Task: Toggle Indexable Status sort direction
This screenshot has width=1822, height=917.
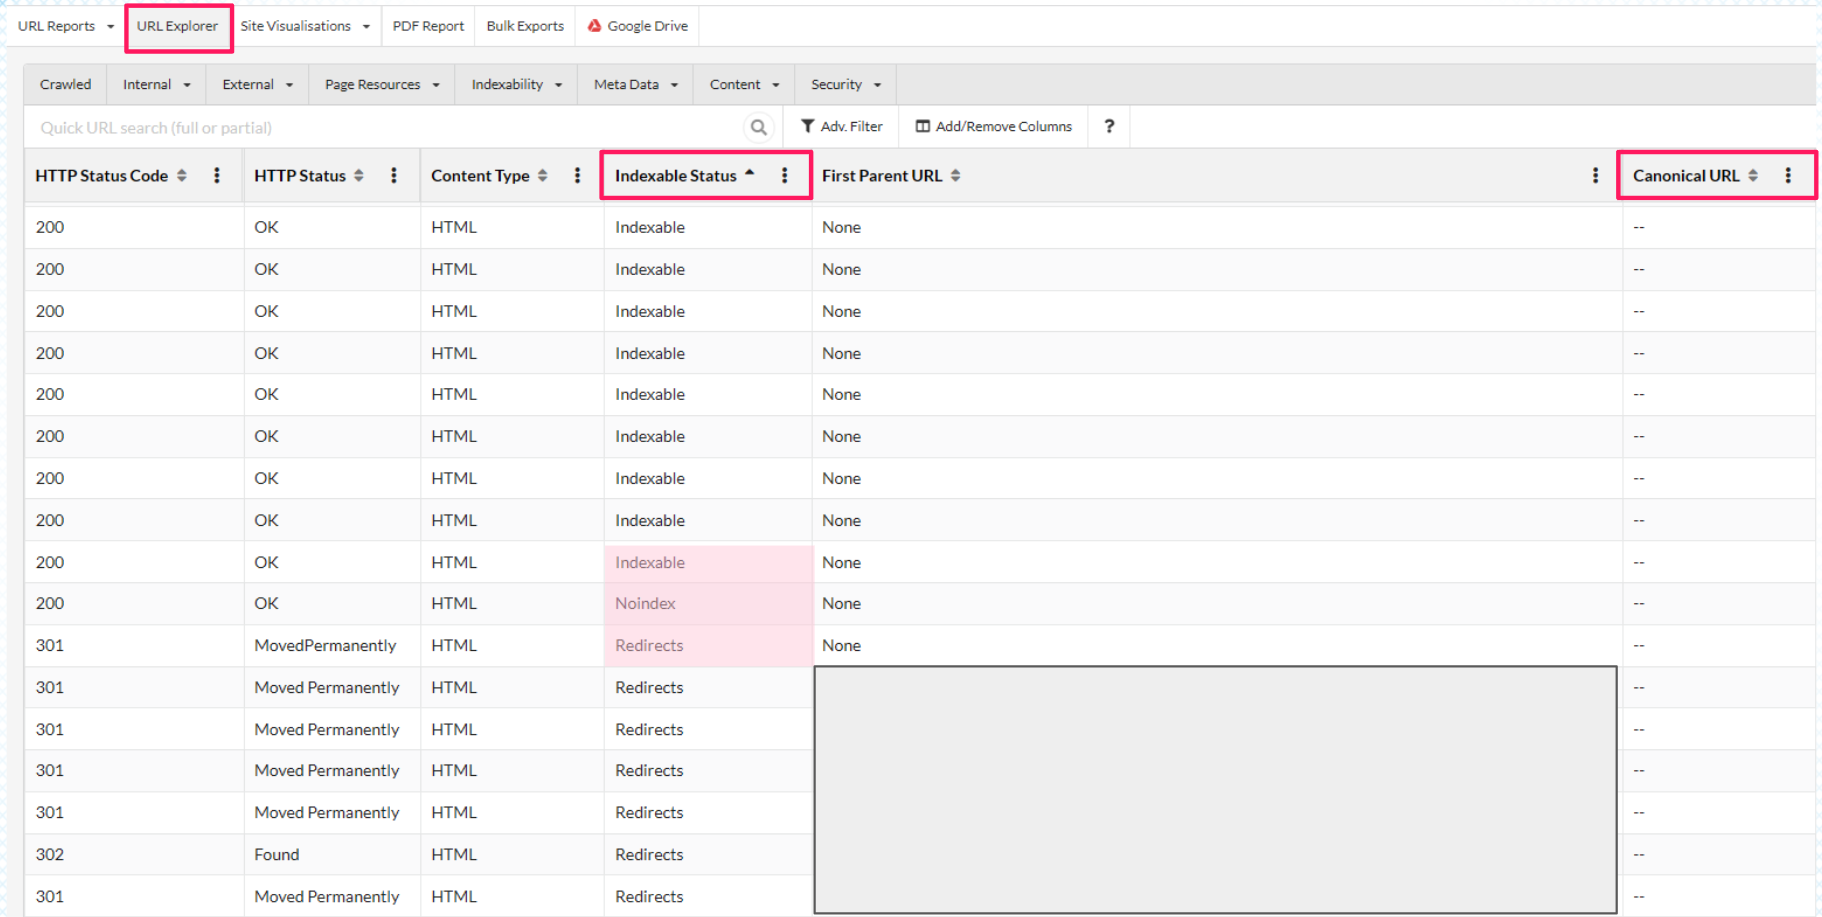Action: (751, 175)
